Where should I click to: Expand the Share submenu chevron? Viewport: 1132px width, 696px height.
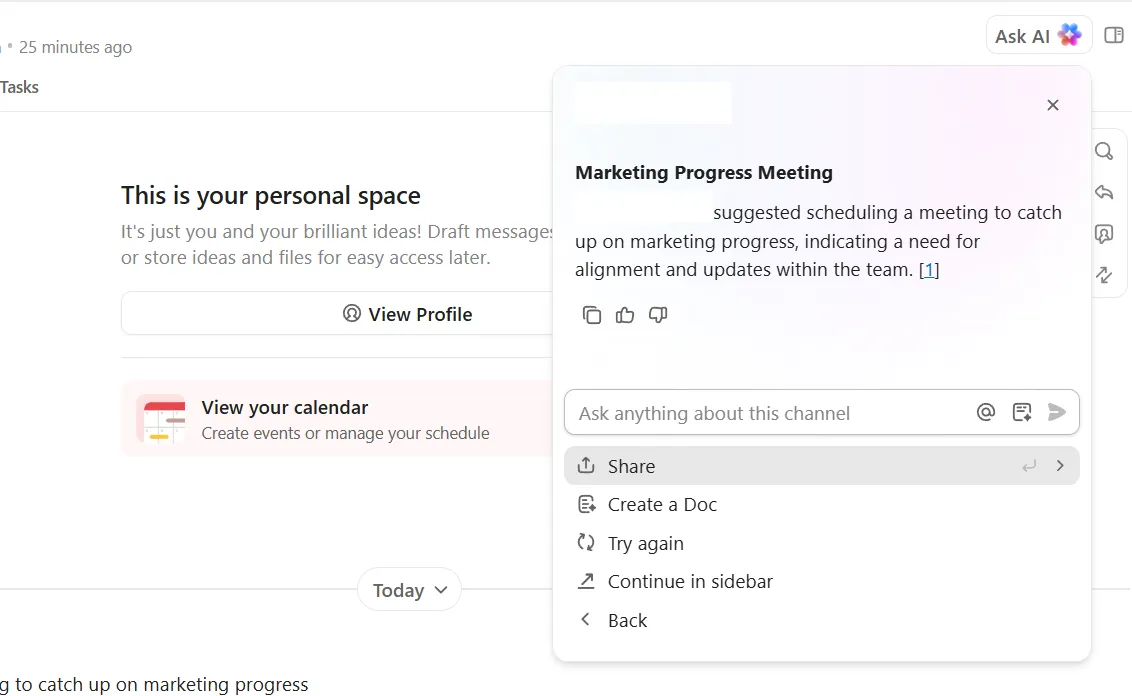[1060, 466]
